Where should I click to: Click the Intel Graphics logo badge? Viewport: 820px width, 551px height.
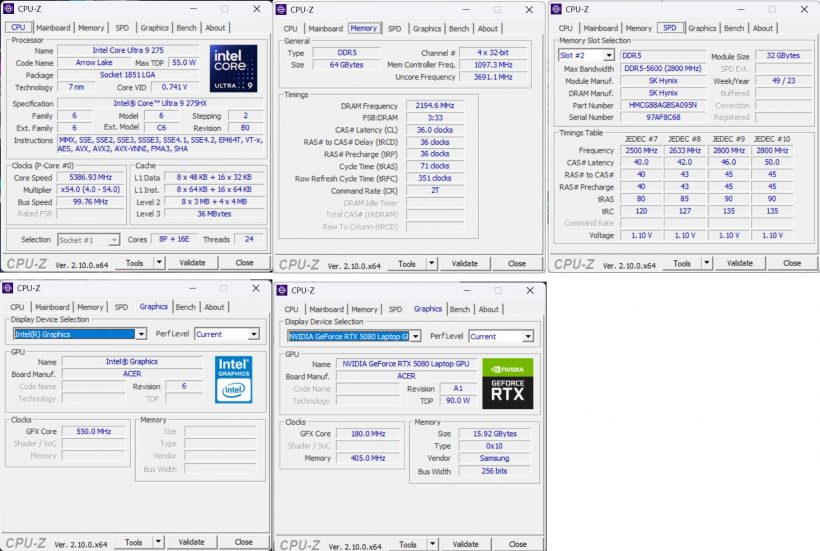[233, 380]
